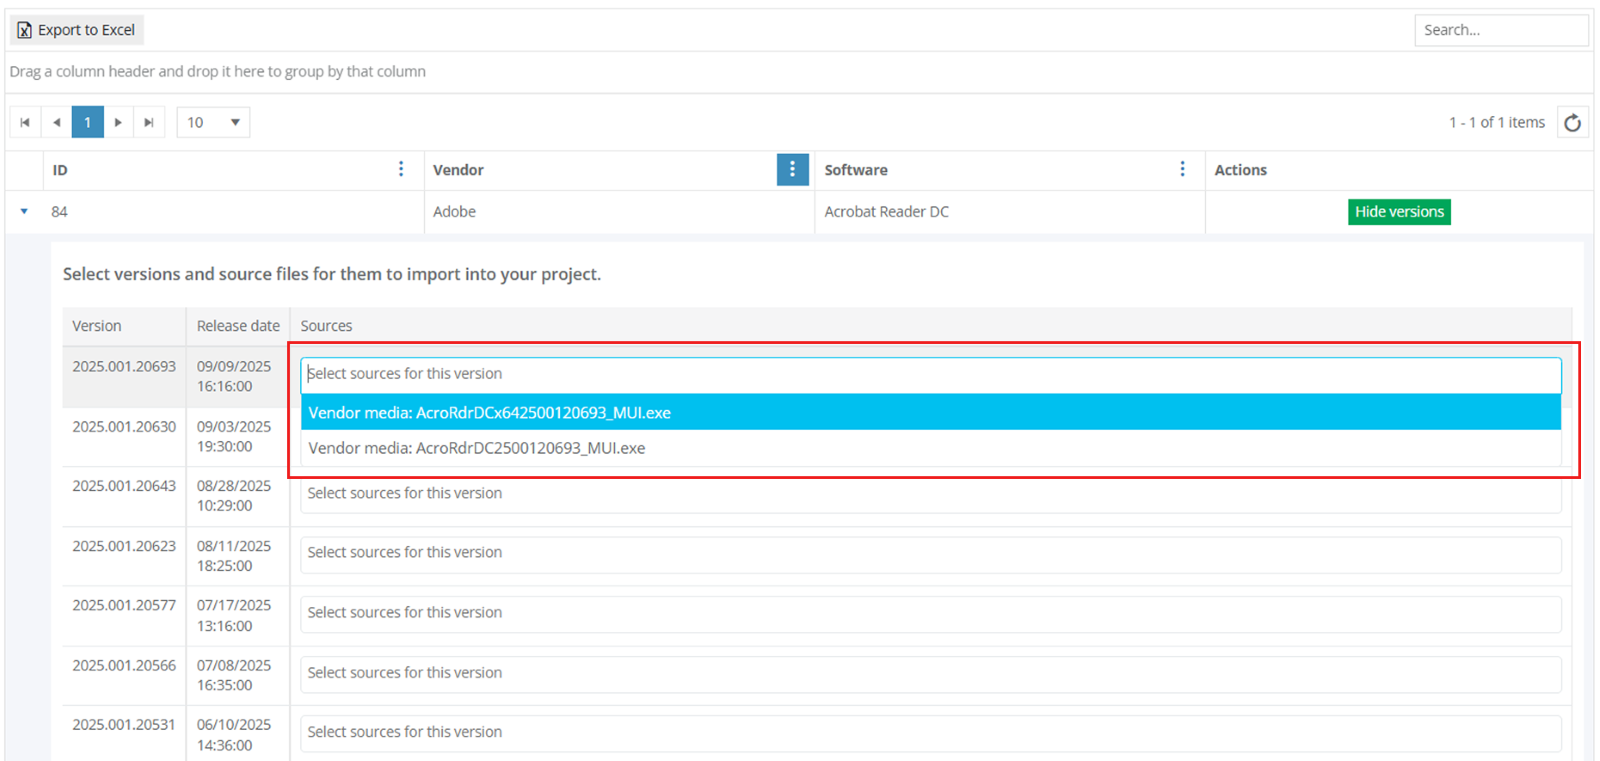The height and width of the screenshot is (761, 1600).
Task: Click the Vendor column header to sort
Action: pos(459,170)
